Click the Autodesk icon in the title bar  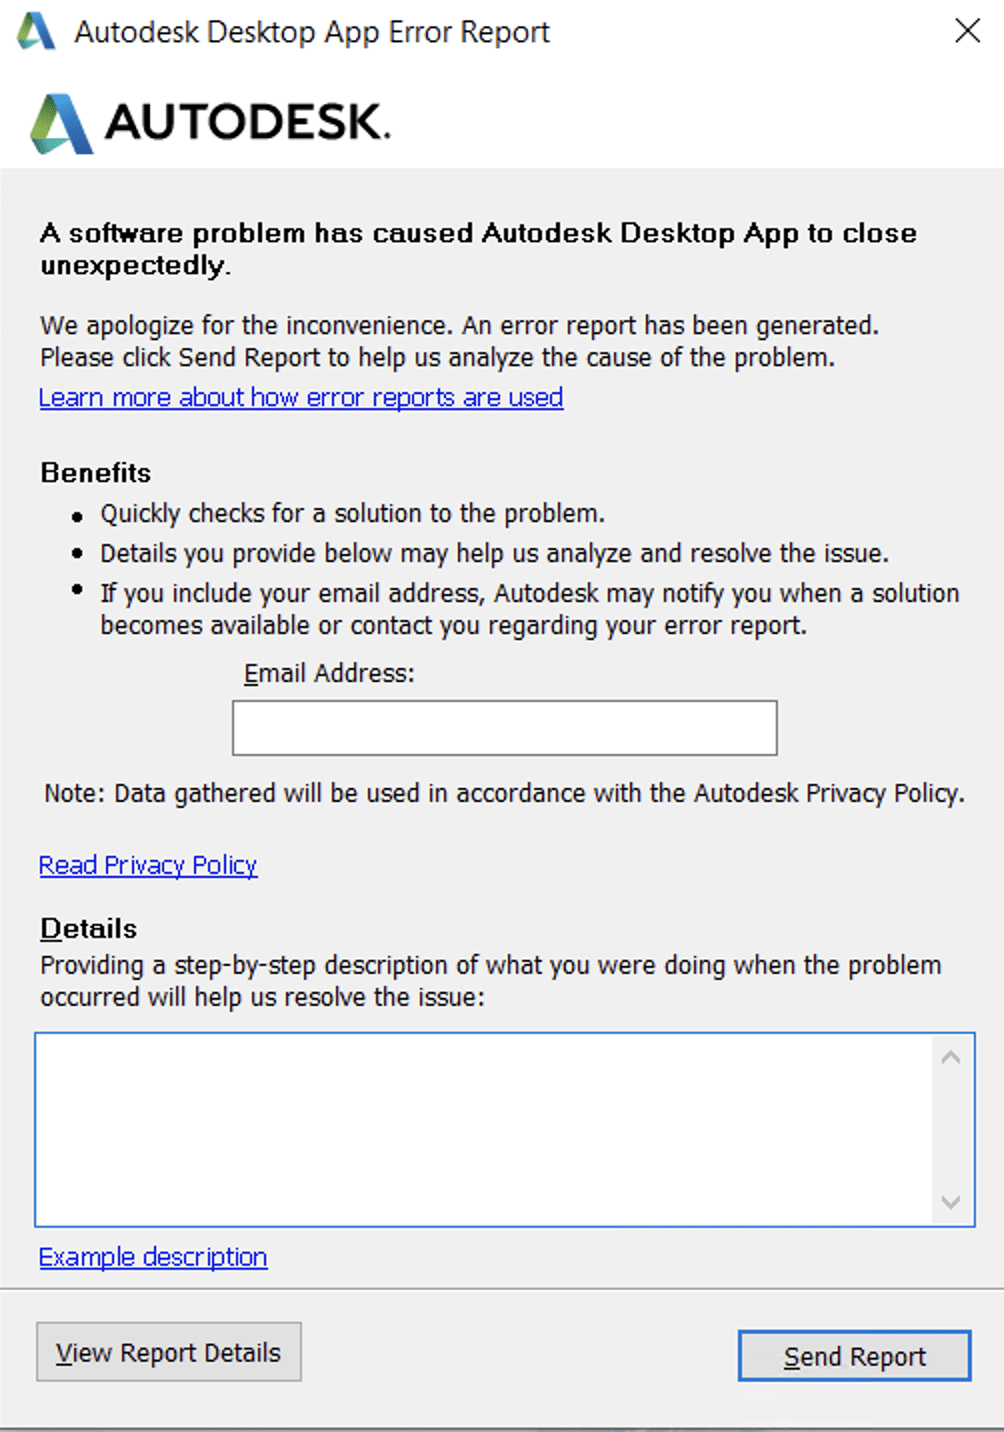(x=36, y=31)
